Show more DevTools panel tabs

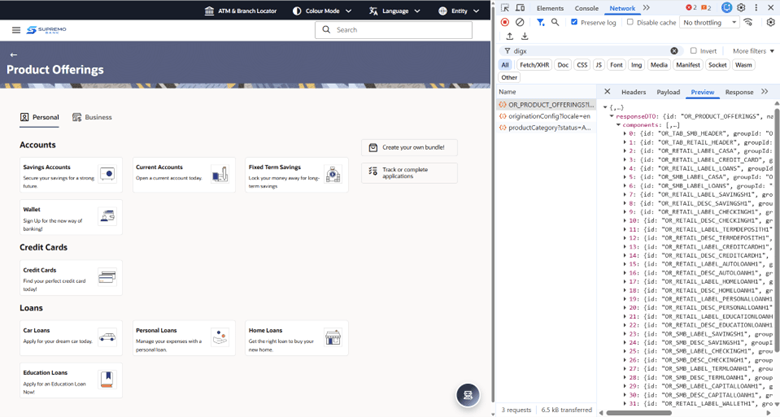646,8
